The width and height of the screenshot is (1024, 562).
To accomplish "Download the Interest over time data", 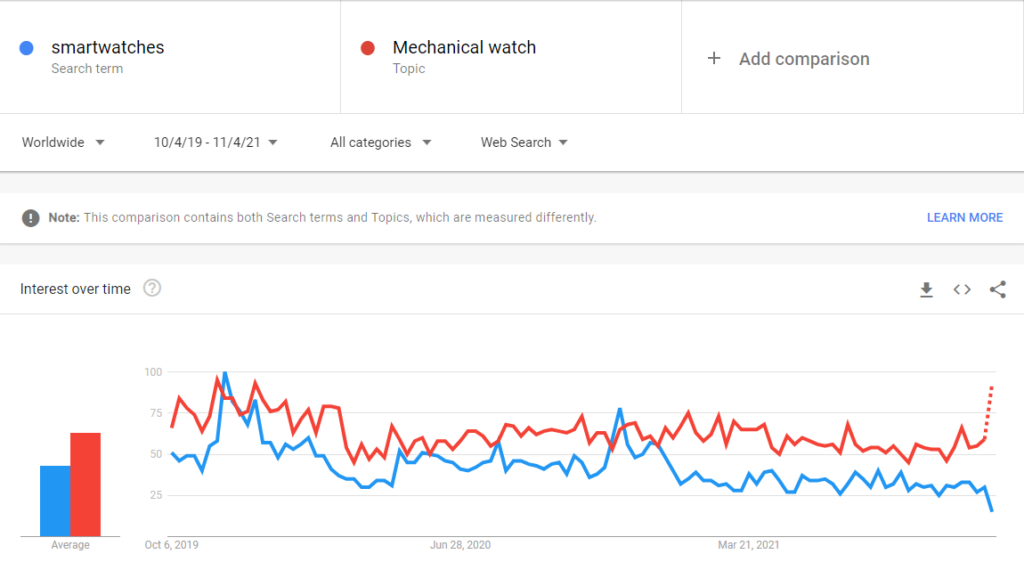I will point(926,290).
